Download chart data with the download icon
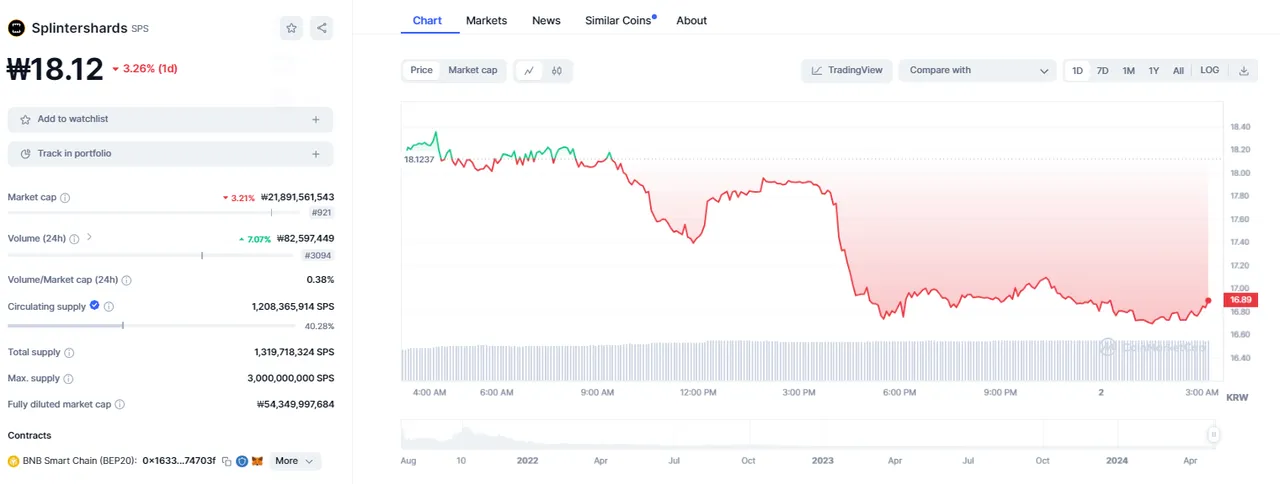The width and height of the screenshot is (1280, 484). 1244,71
